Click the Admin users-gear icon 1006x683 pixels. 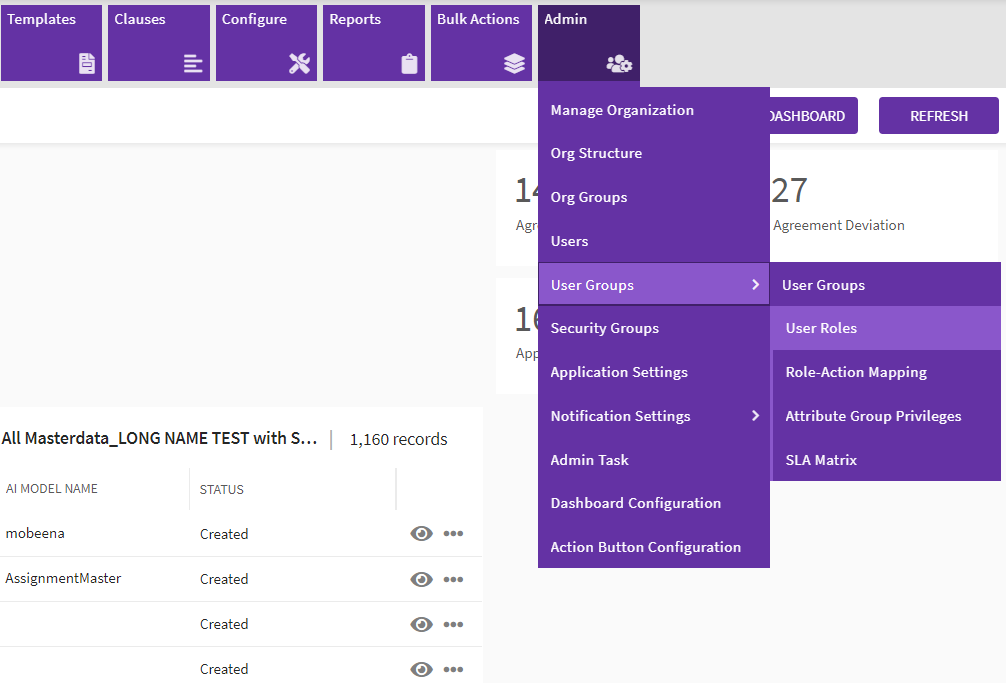click(x=619, y=64)
